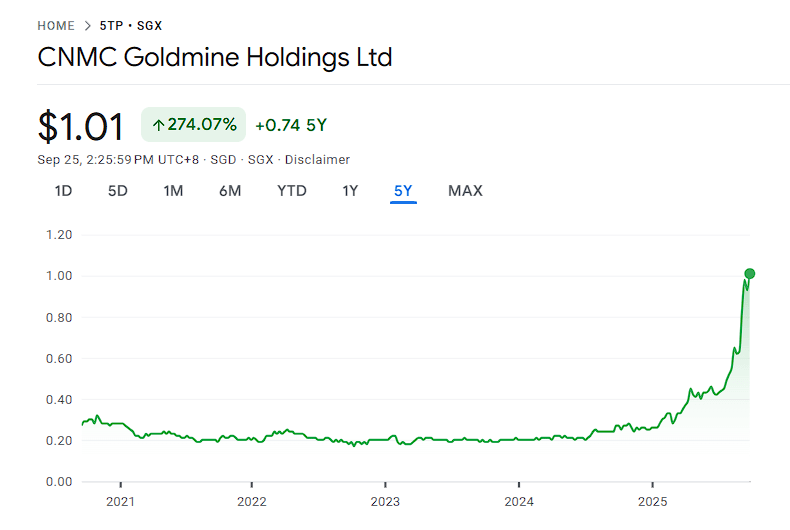Click the 2021 x-axis label
This screenshot has width=790, height=530.
click(x=120, y=502)
